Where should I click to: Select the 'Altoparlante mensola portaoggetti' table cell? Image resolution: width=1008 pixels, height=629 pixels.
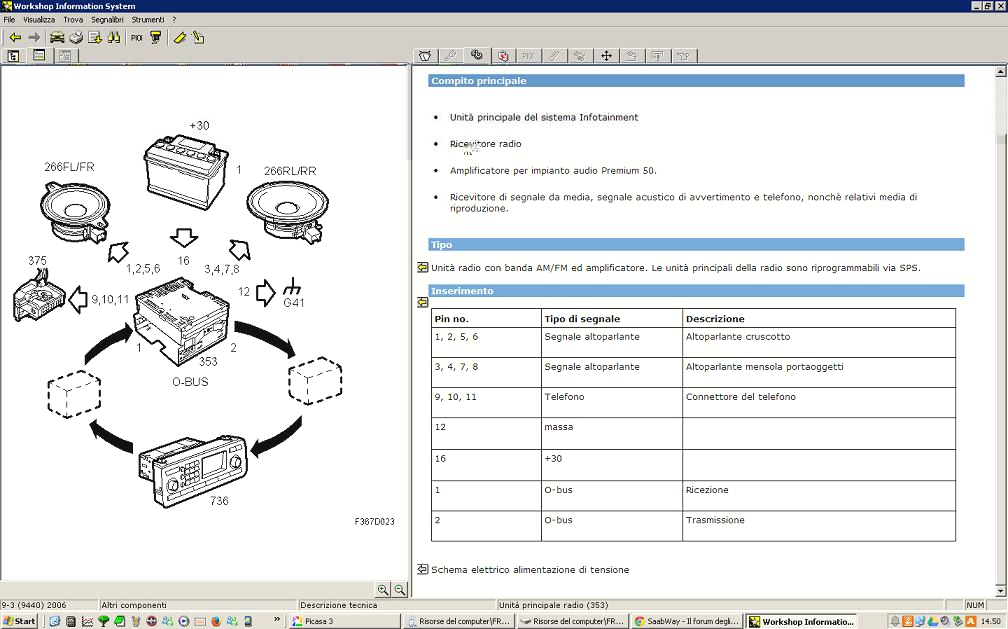[818, 372]
